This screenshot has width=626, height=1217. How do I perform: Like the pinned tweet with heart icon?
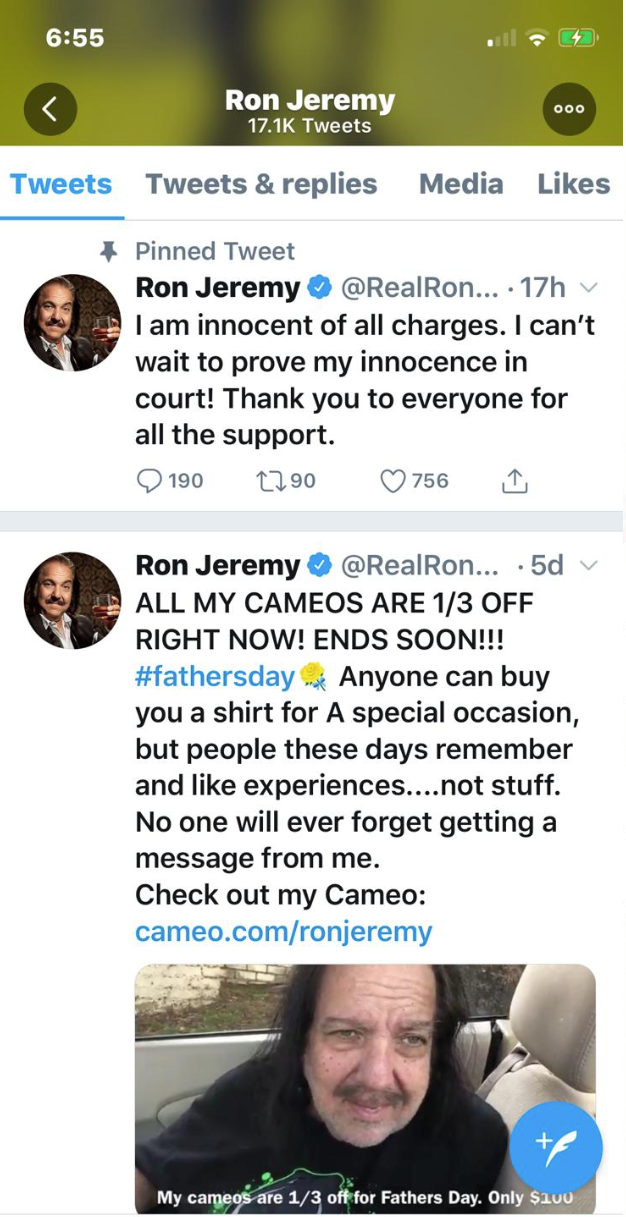pos(393,481)
